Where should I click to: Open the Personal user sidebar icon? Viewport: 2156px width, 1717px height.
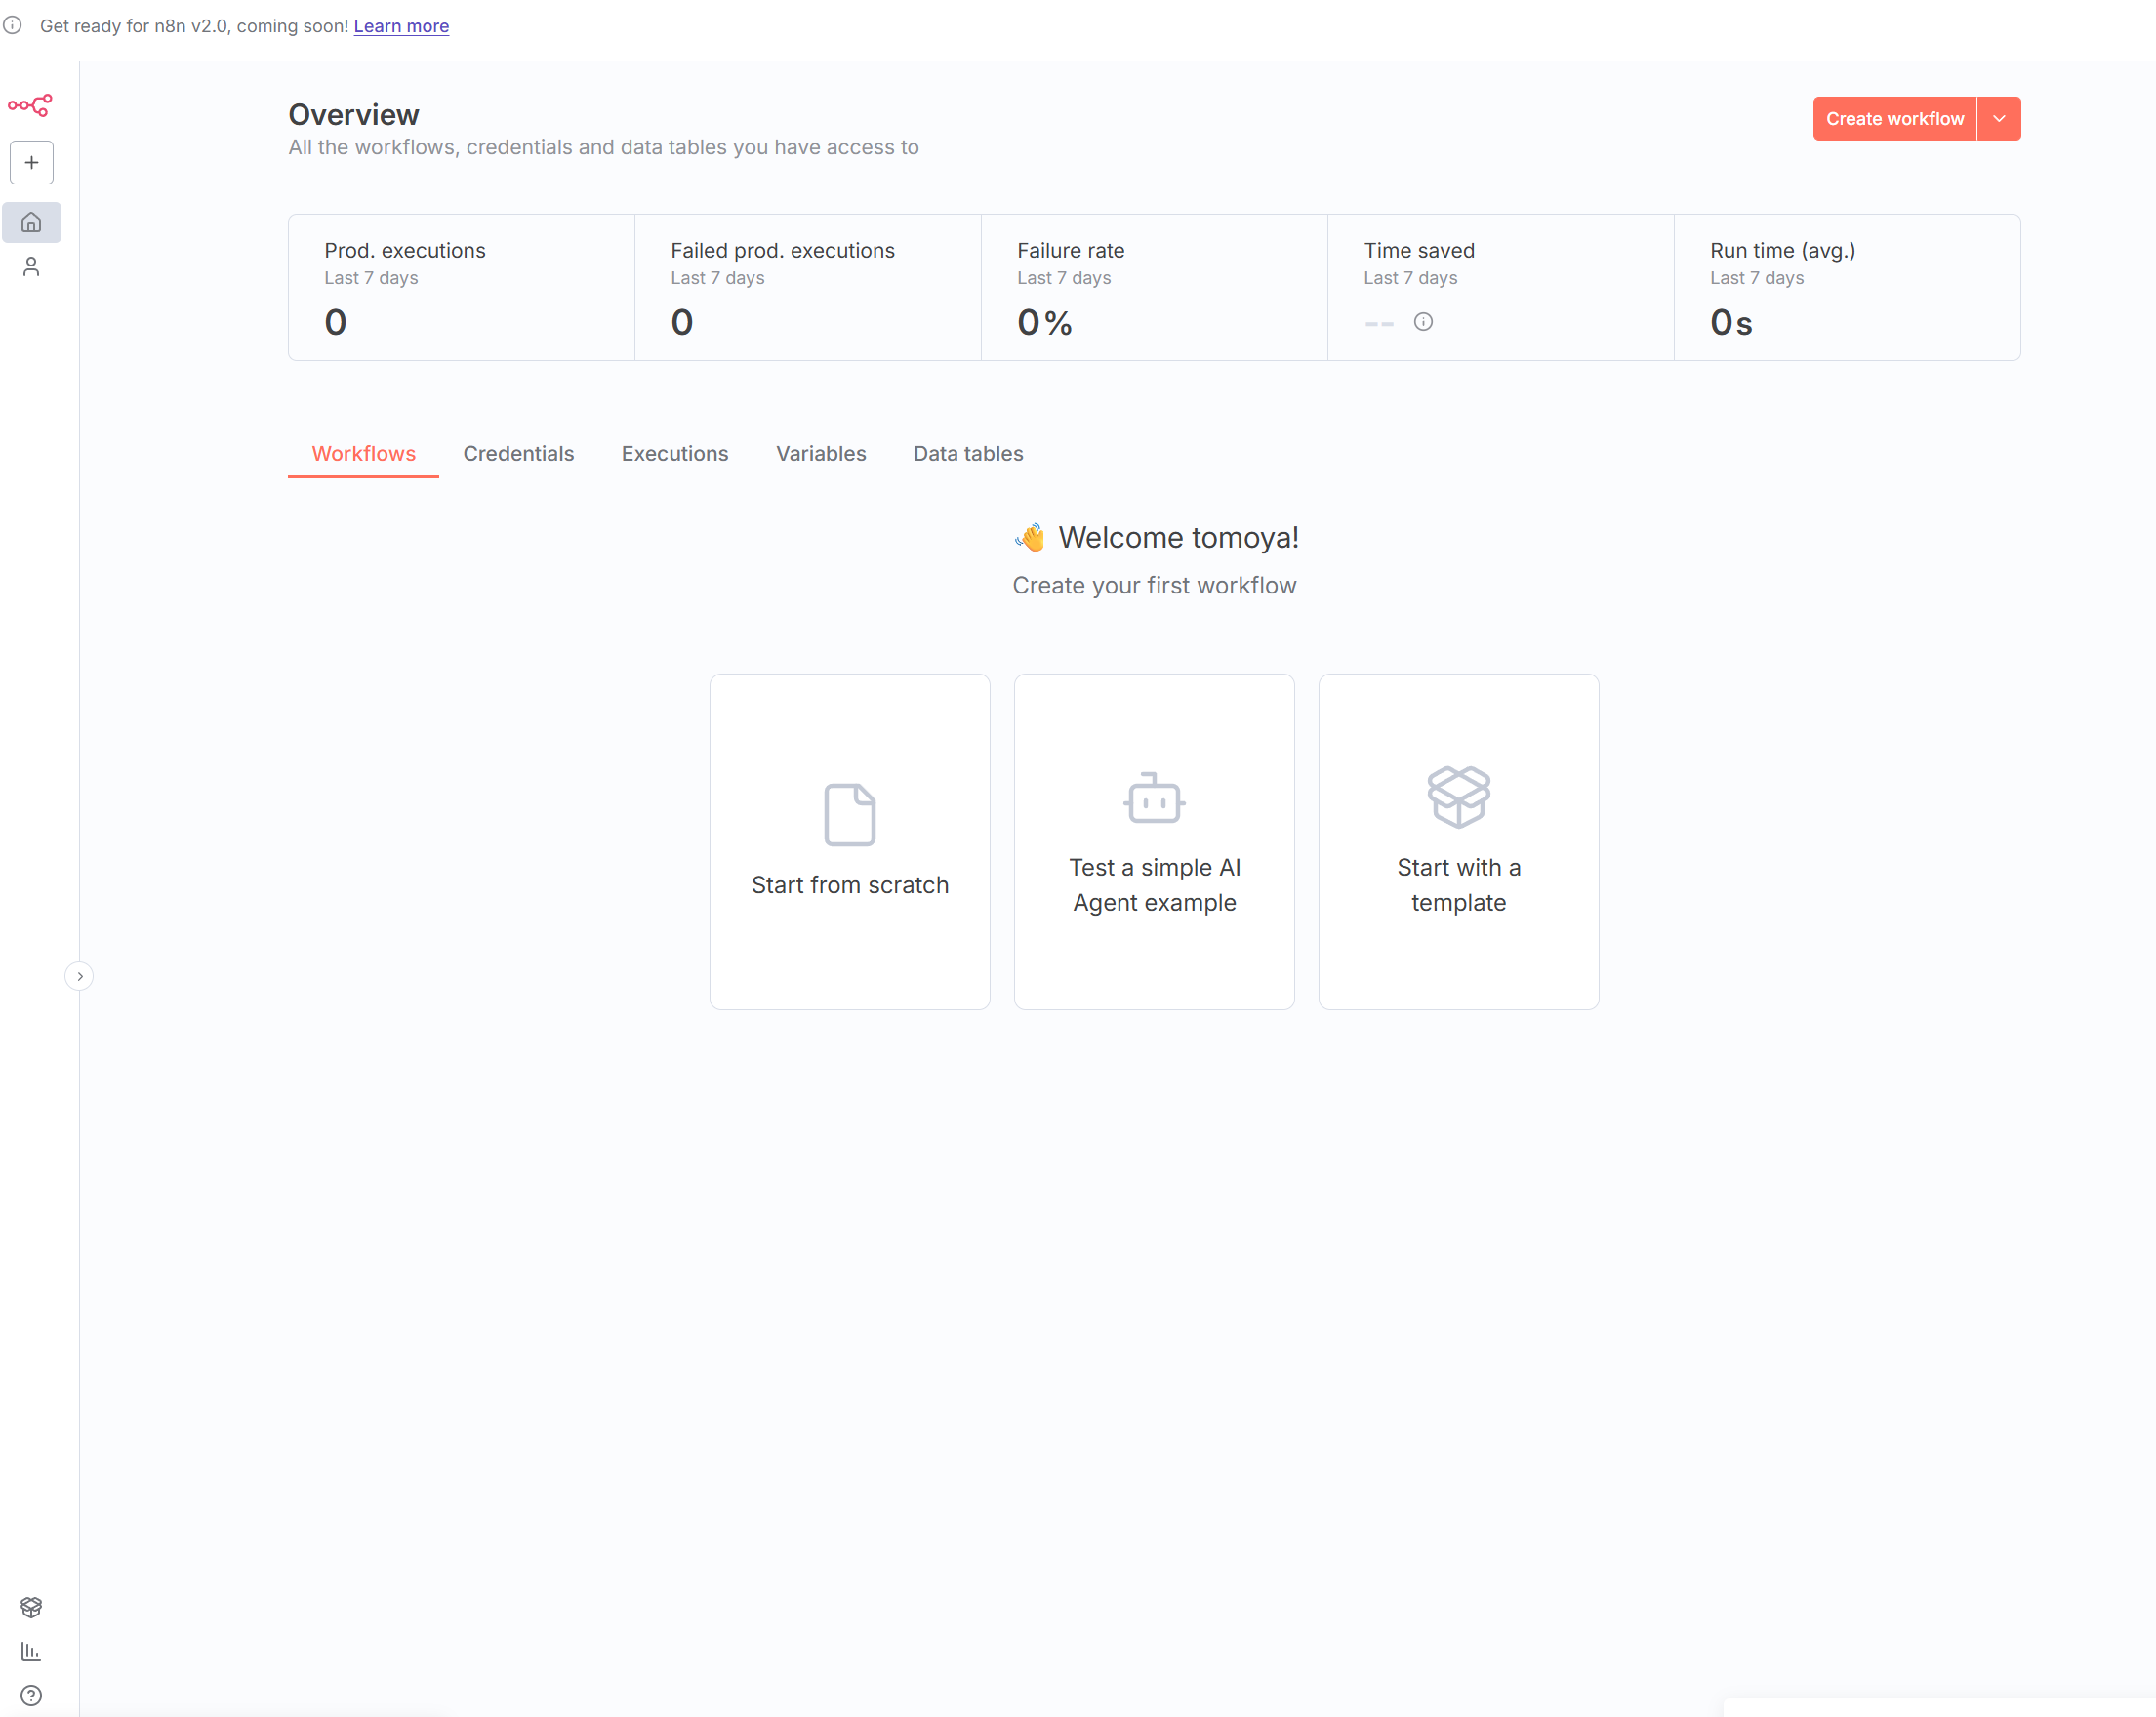point(32,267)
